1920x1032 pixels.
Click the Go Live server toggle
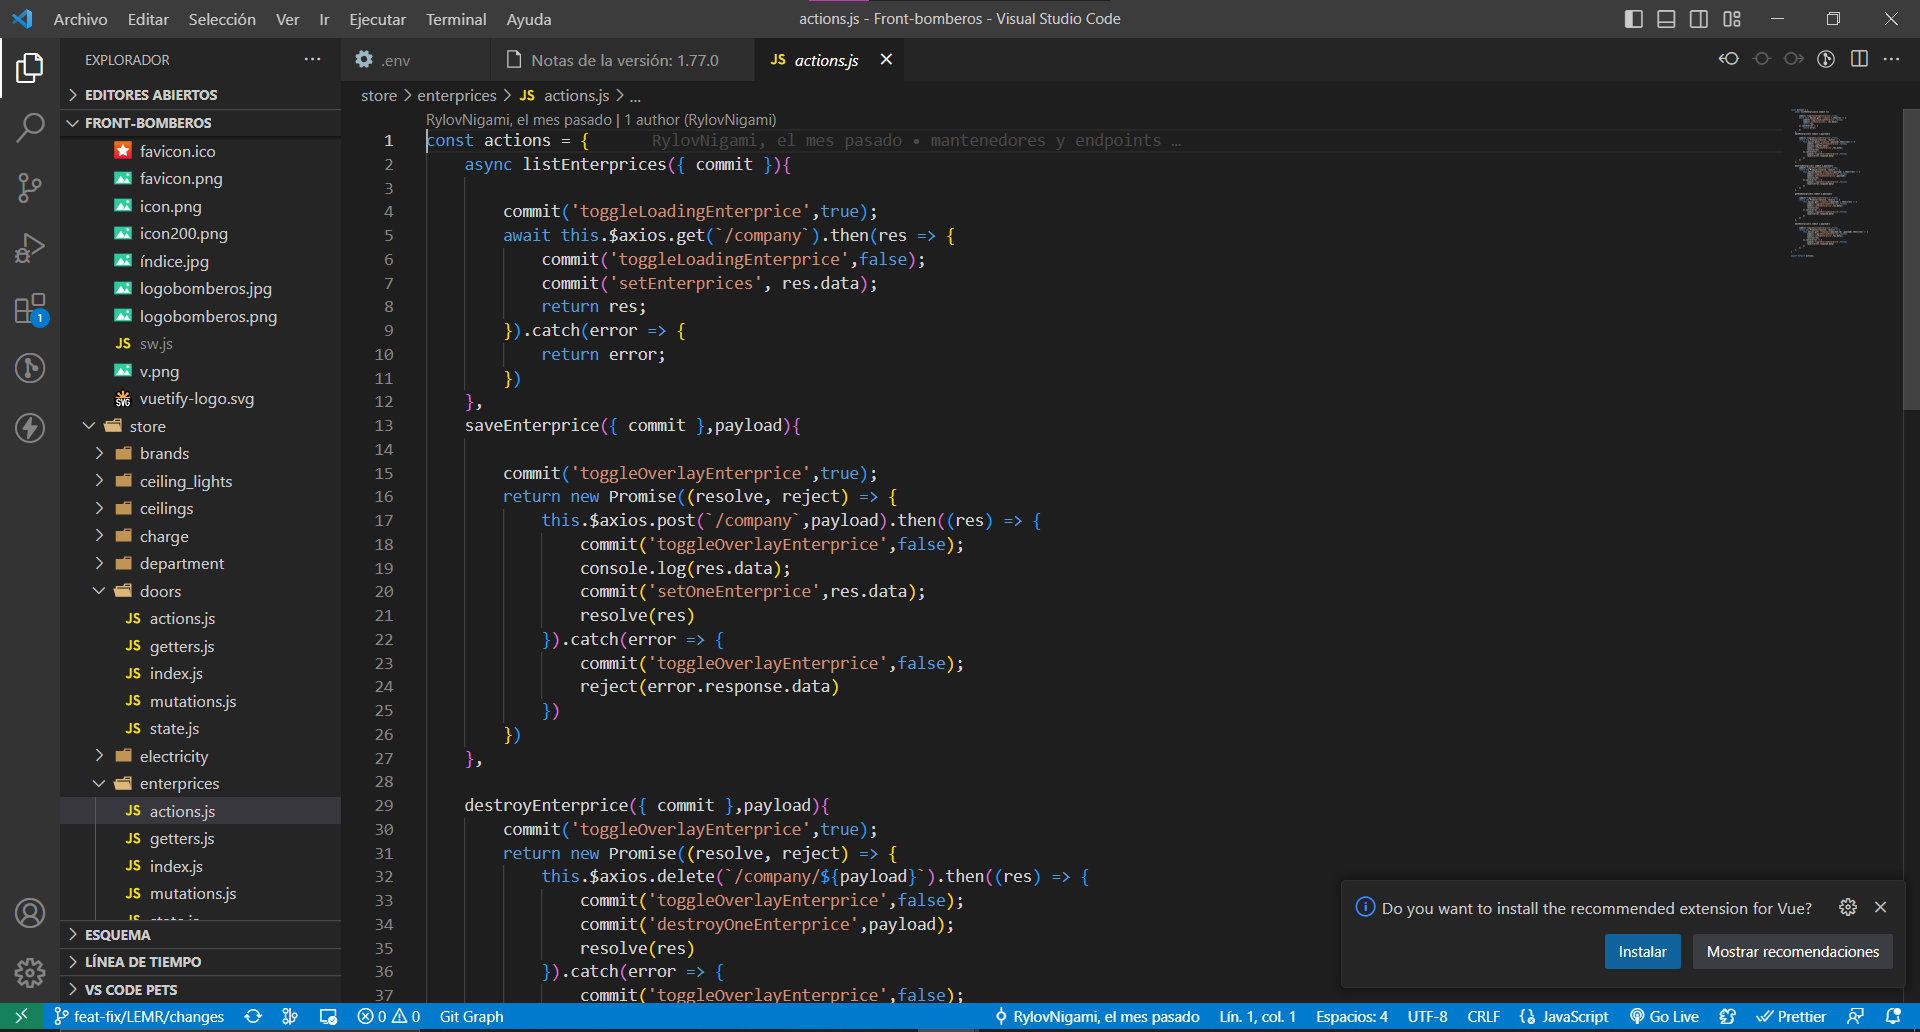pos(1665,1016)
